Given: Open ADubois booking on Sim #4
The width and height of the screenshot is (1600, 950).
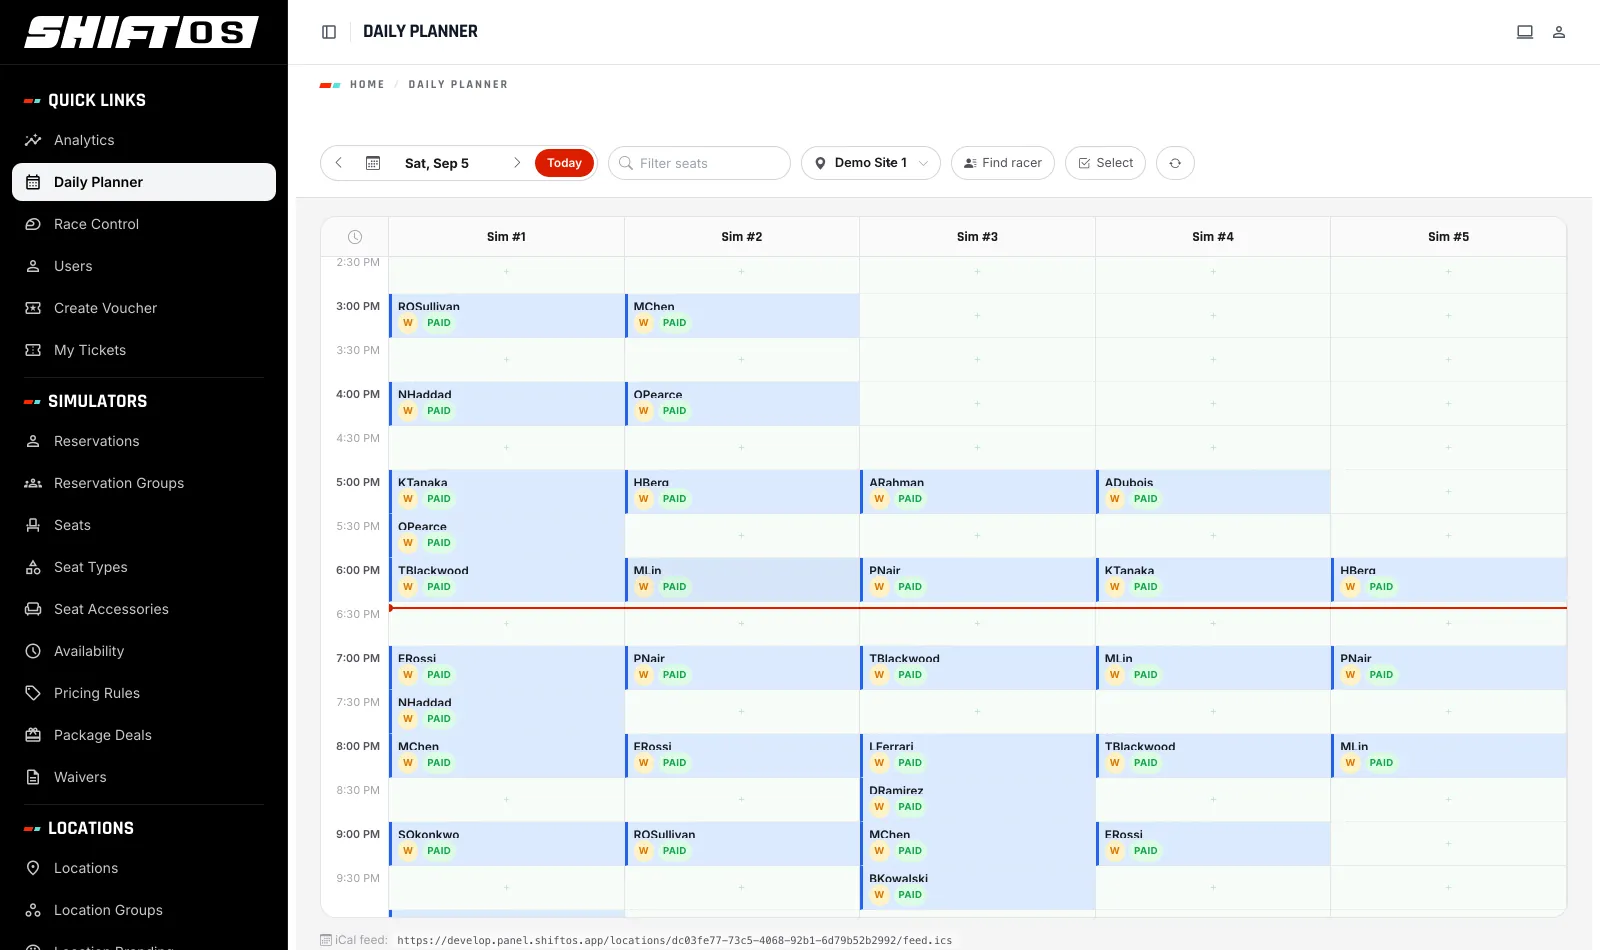Looking at the screenshot, I should (1213, 491).
